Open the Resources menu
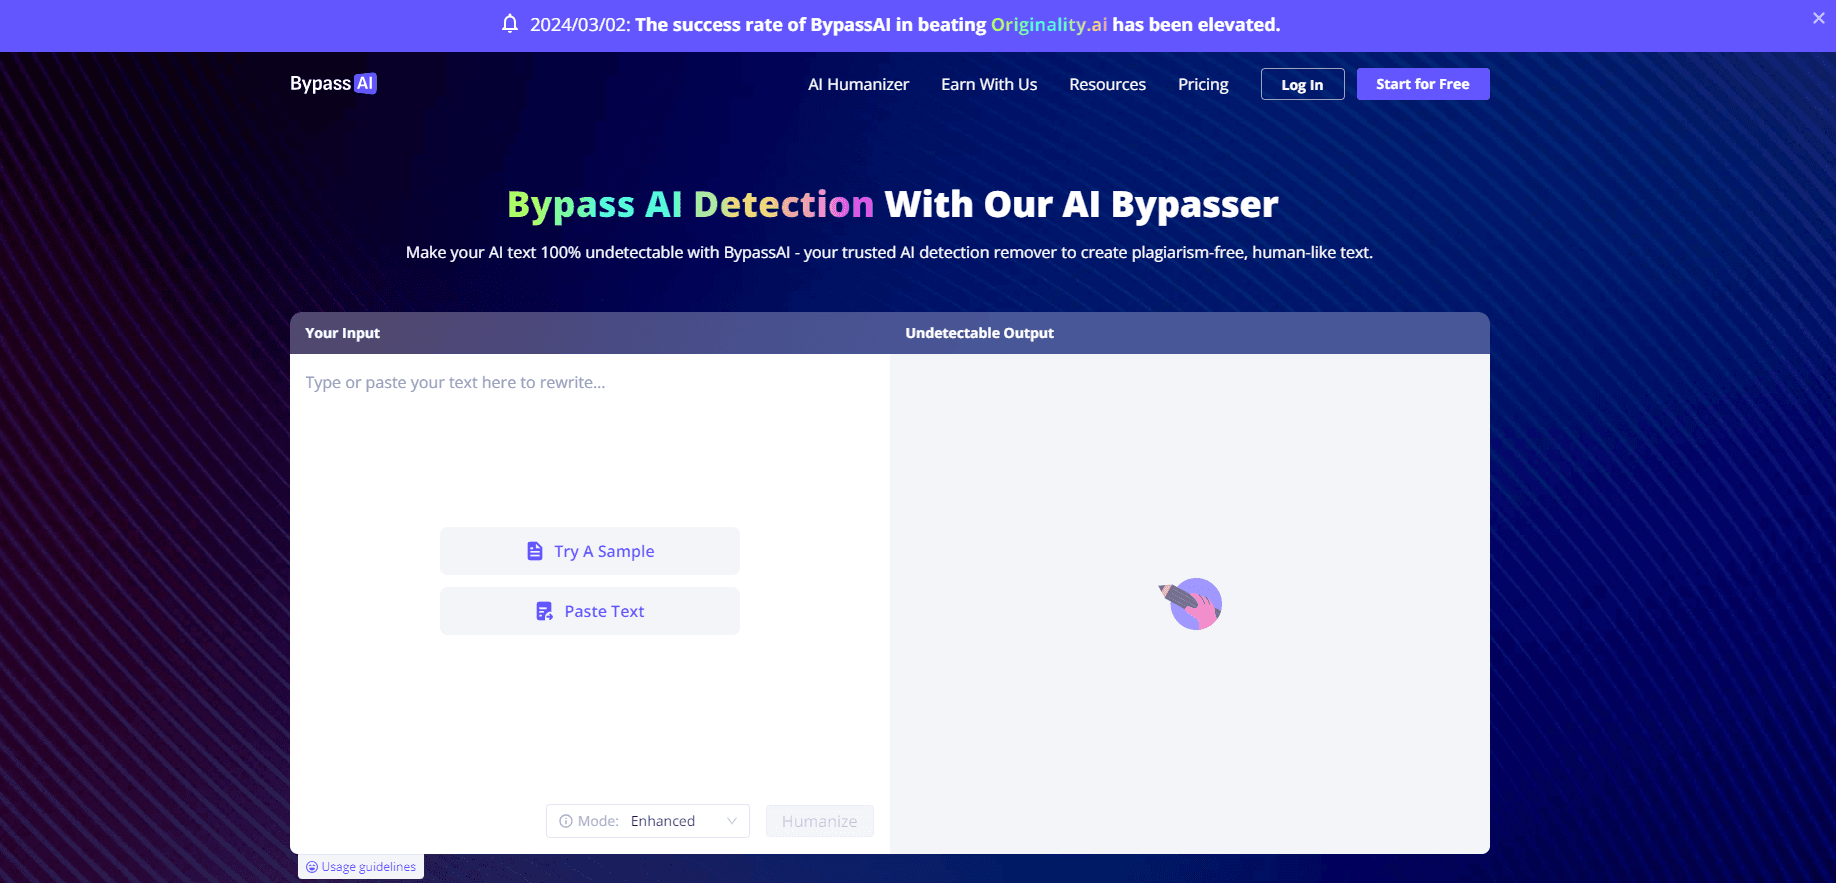1836x883 pixels. click(x=1107, y=84)
